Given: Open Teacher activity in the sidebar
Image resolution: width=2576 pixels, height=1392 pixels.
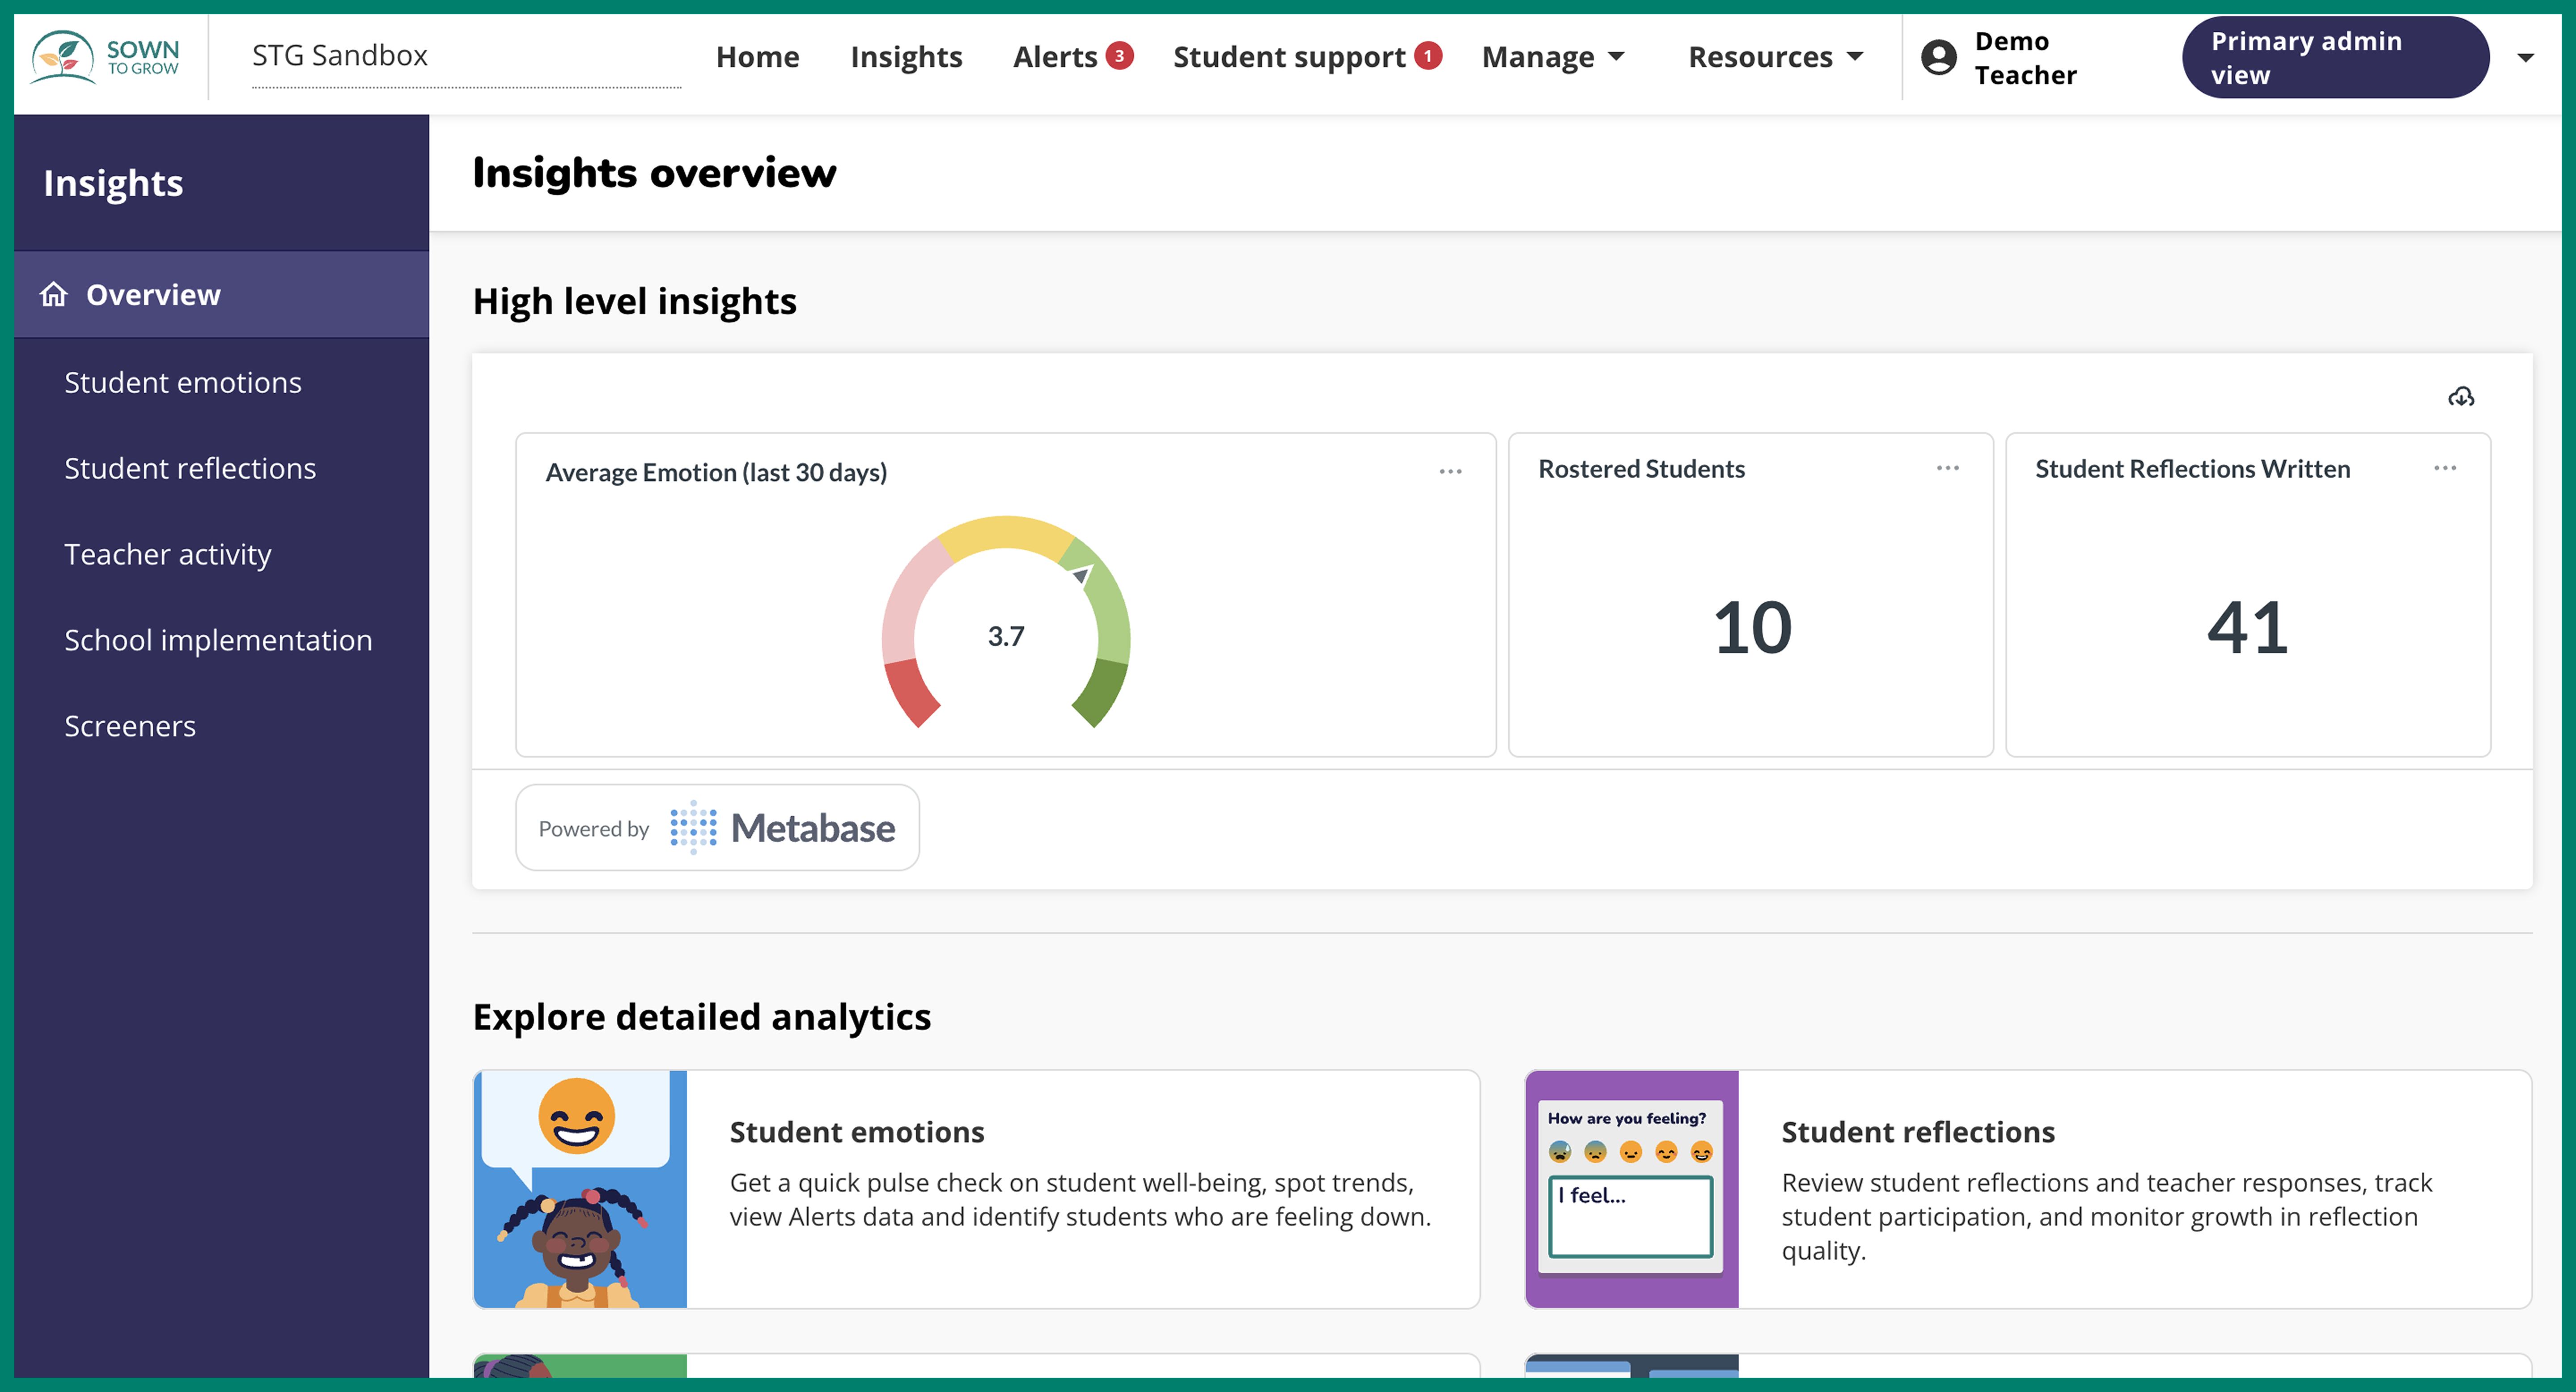Looking at the screenshot, I should click(x=168, y=554).
